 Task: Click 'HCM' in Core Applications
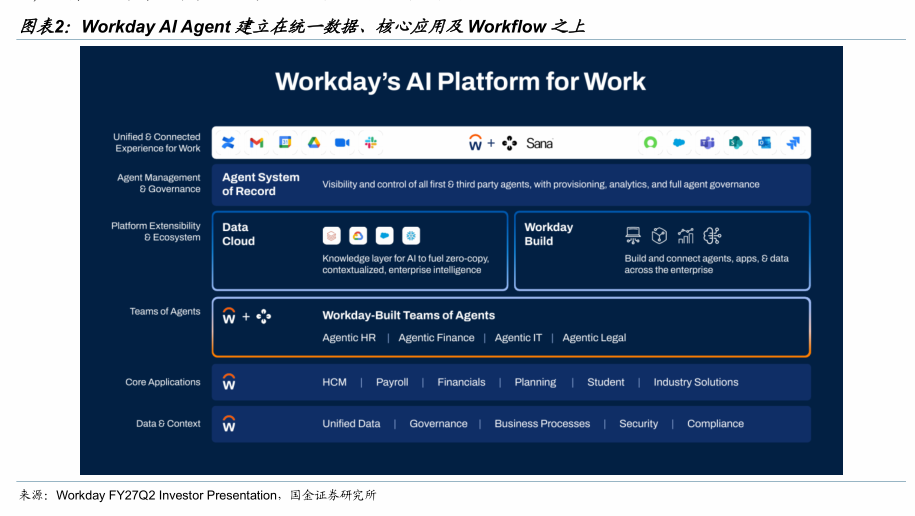(334, 382)
